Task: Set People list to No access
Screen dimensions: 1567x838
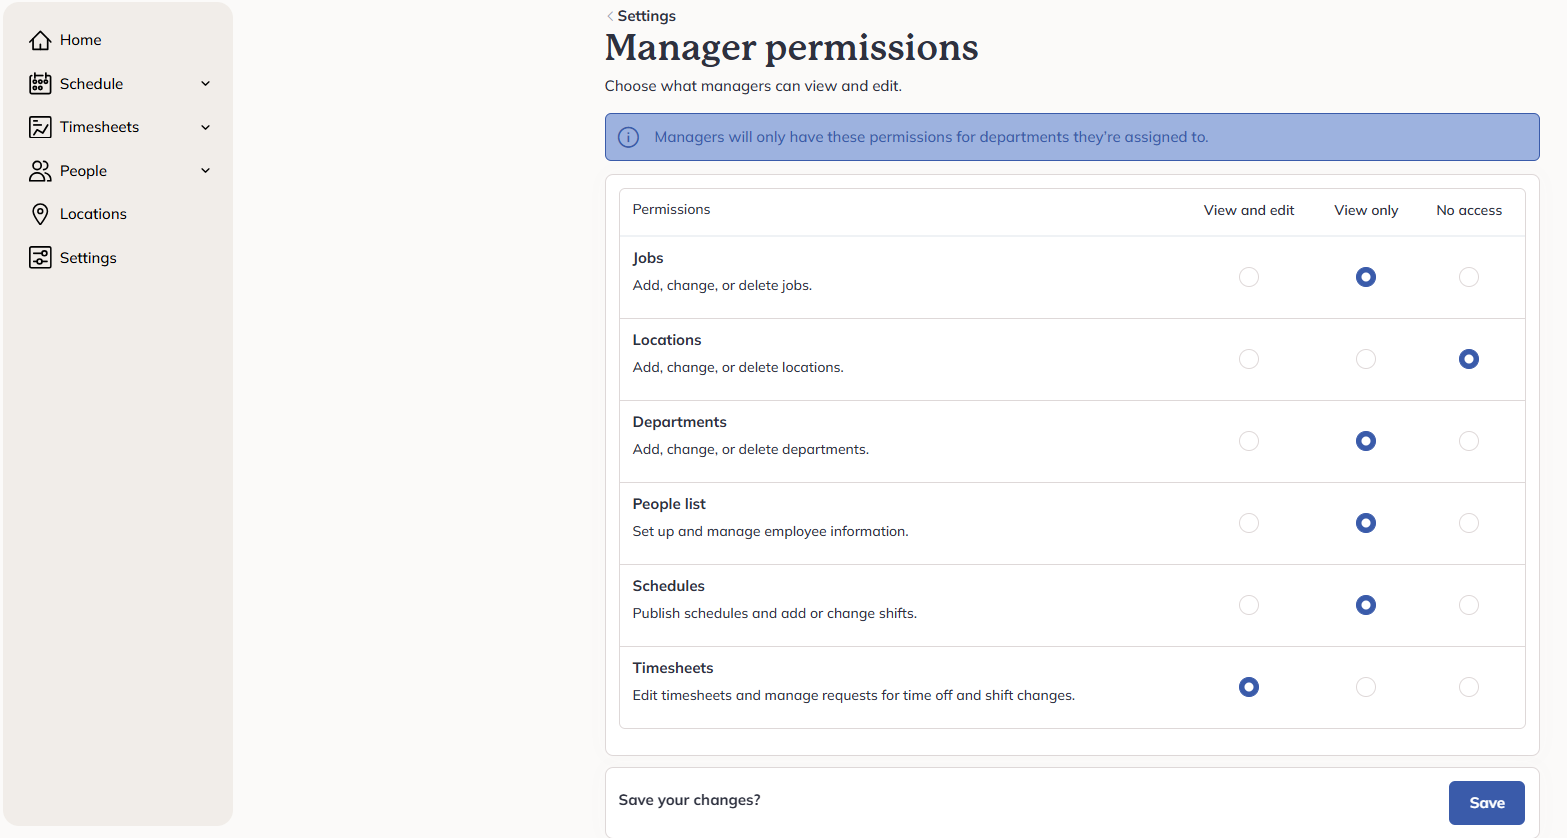Action: point(1469,523)
